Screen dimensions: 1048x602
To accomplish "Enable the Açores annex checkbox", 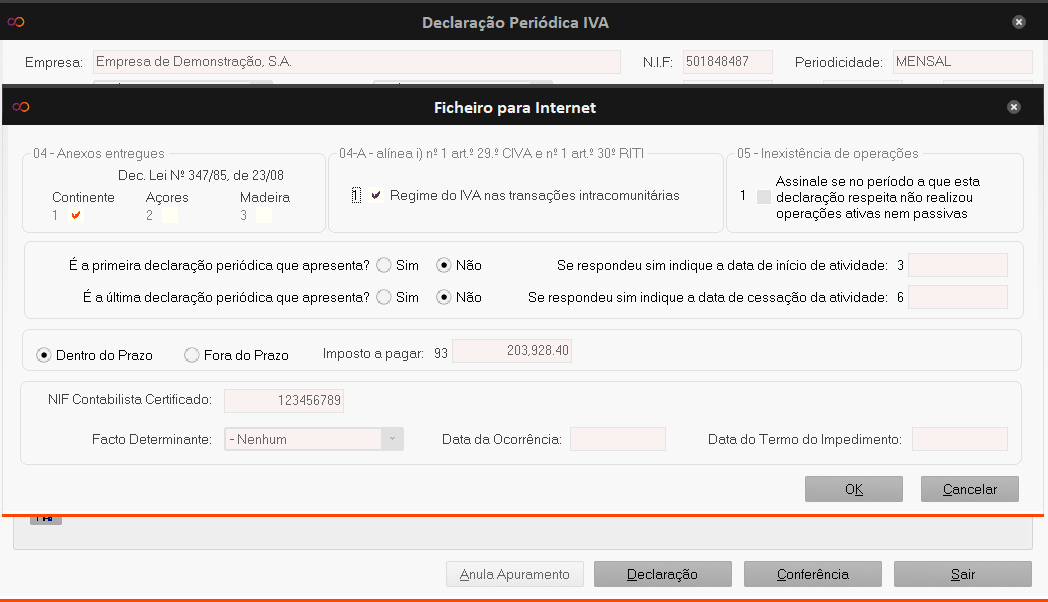I will point(170,215).
